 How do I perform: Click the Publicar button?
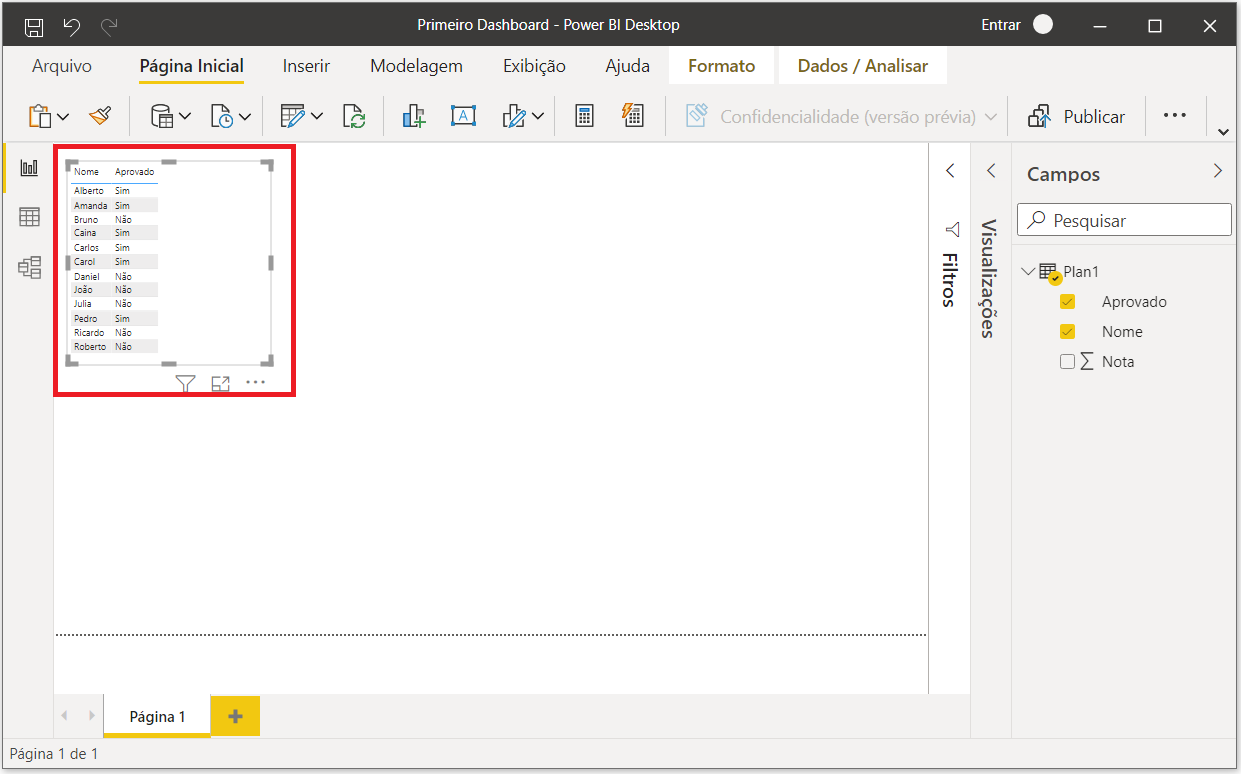[x=1077, y=117]
